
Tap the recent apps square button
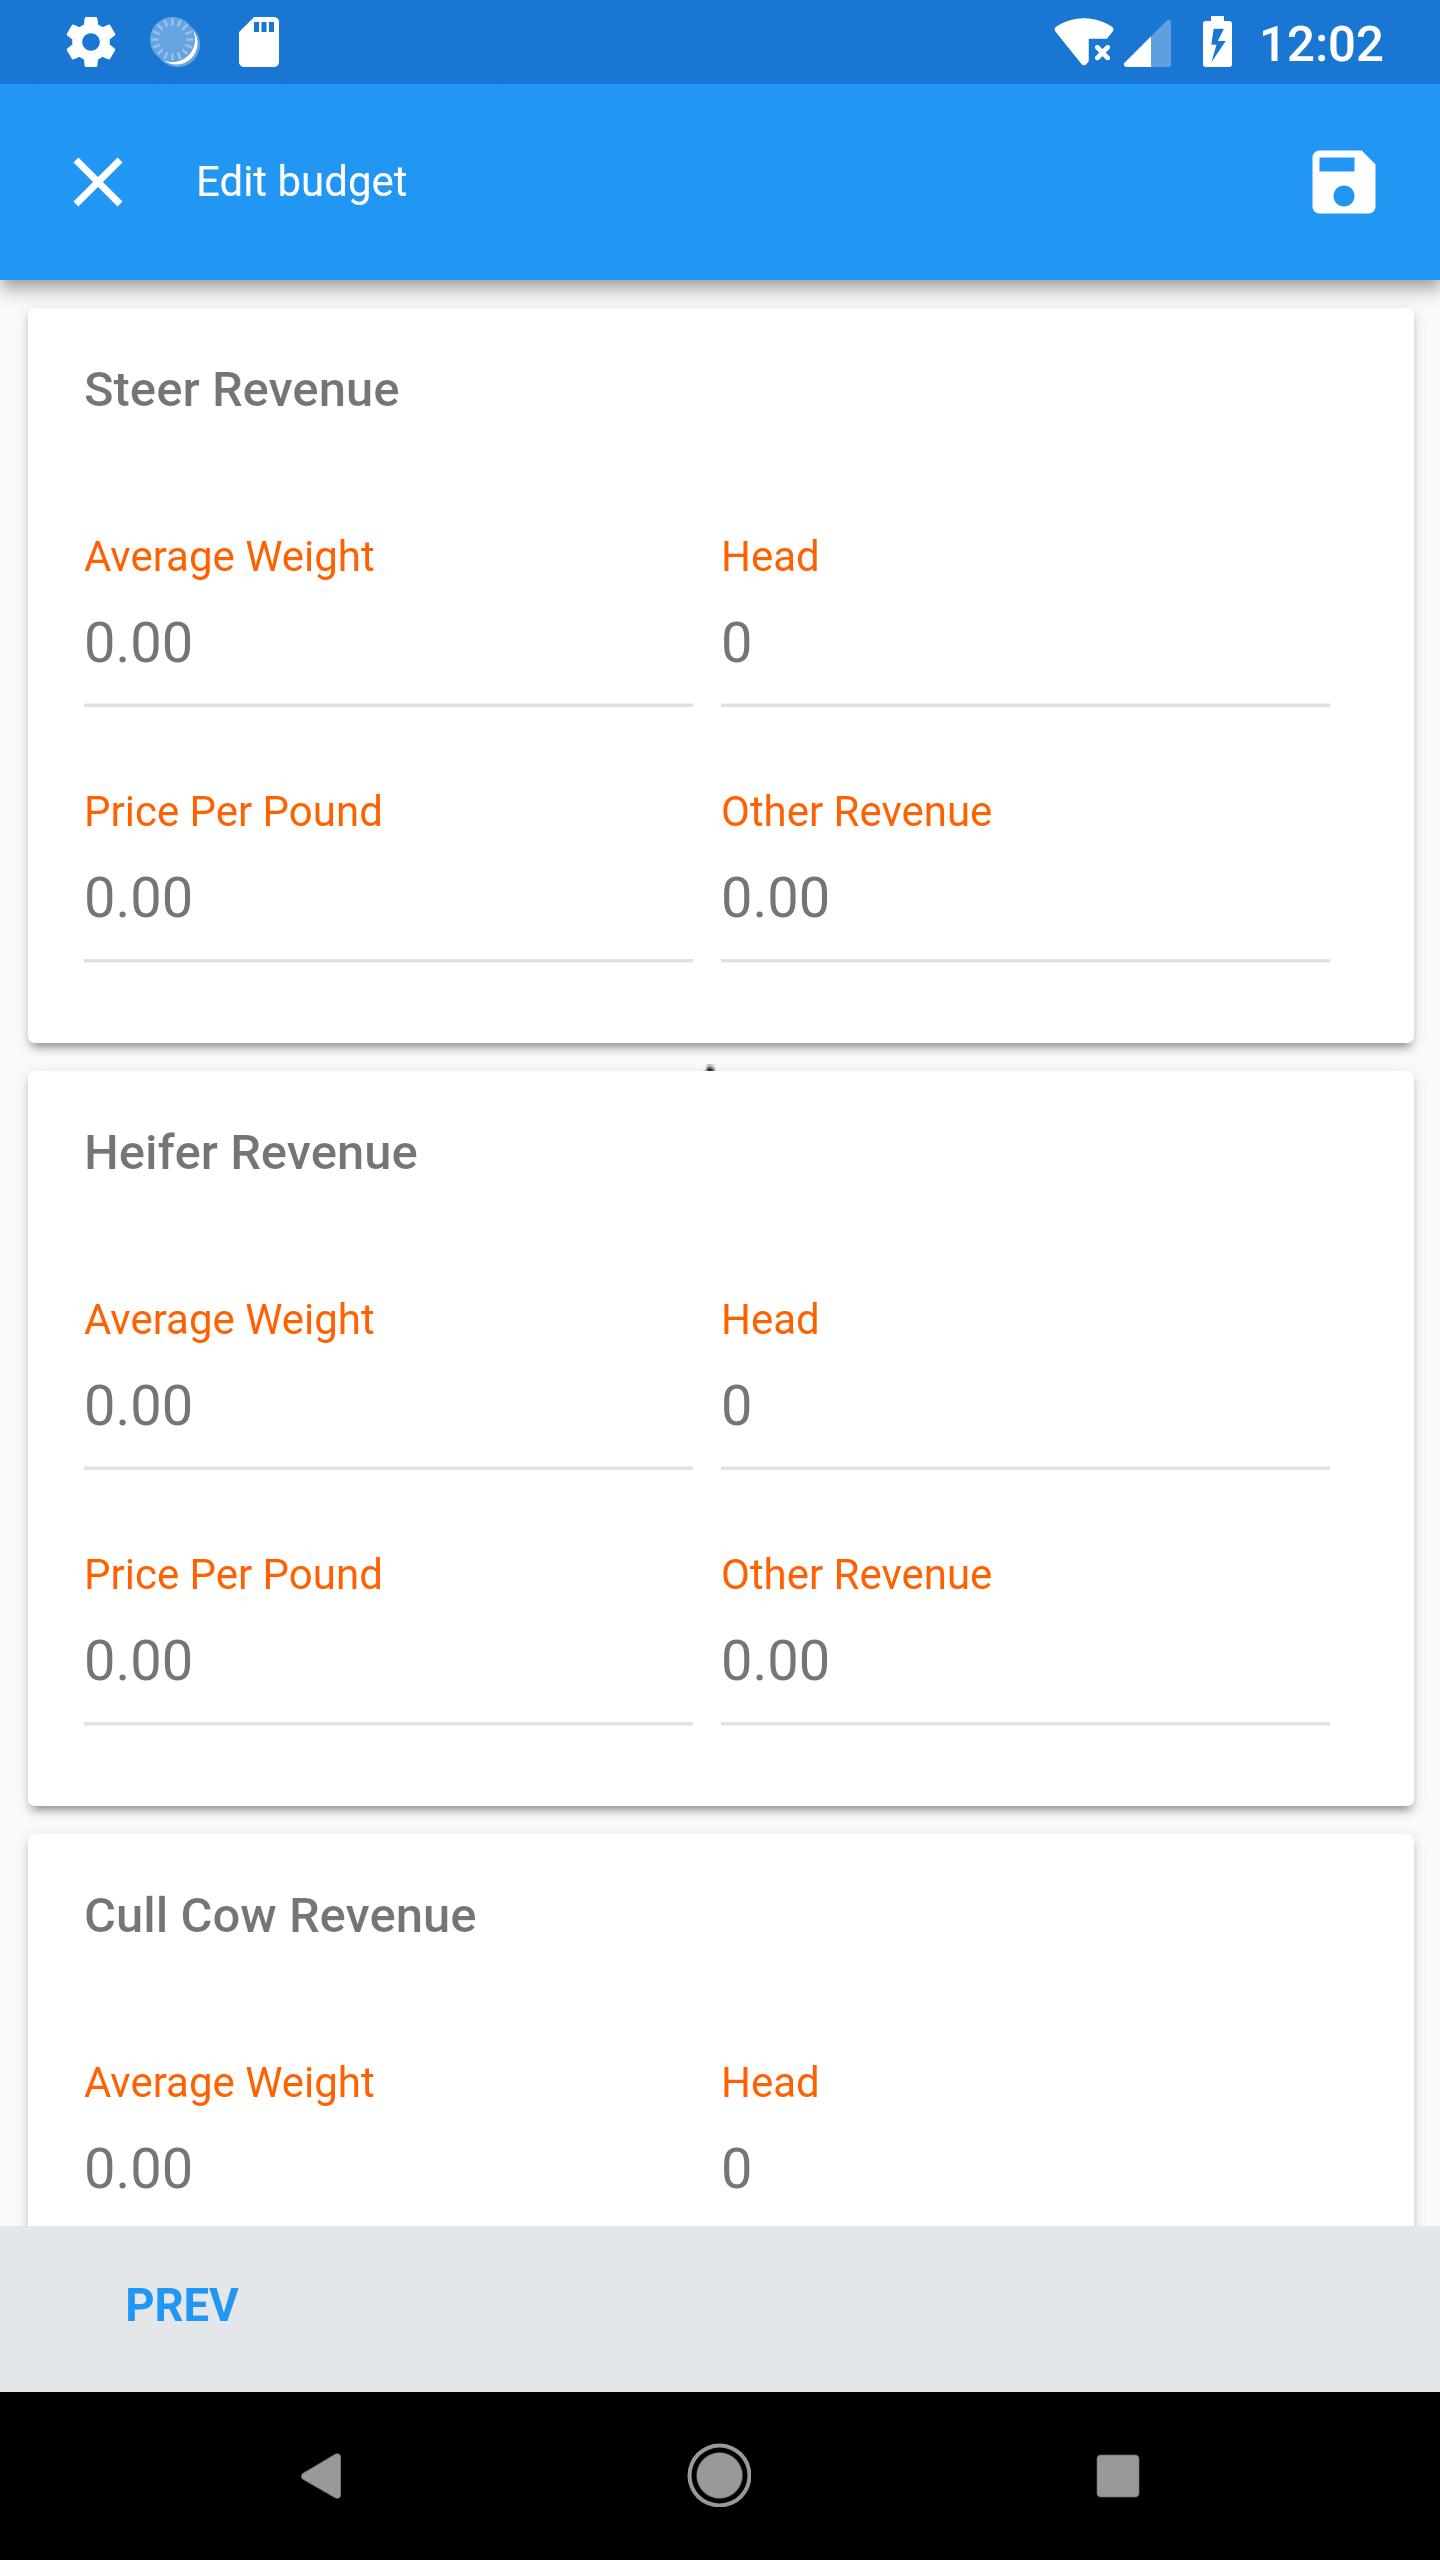[x=1117, y=2475]
